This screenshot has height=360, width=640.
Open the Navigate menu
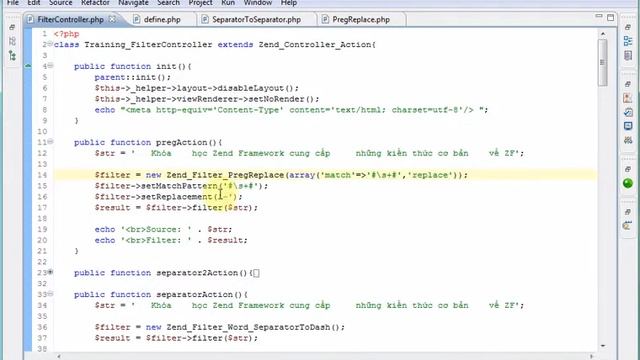[x=133, y=3]
